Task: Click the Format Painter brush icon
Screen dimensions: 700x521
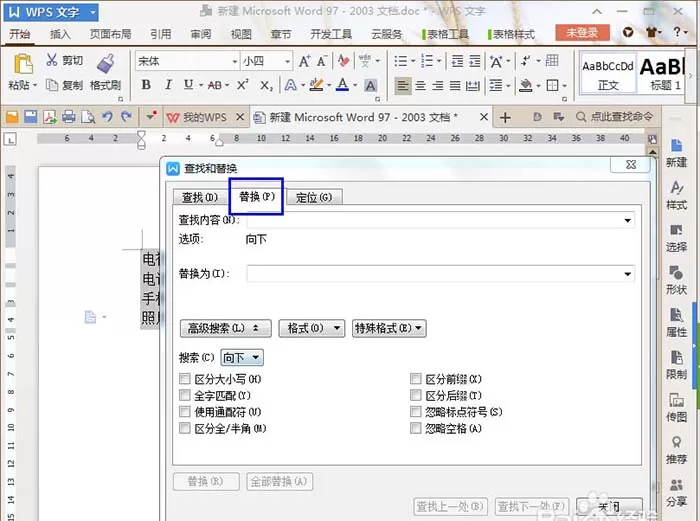Action: click(x=106, y=64)
